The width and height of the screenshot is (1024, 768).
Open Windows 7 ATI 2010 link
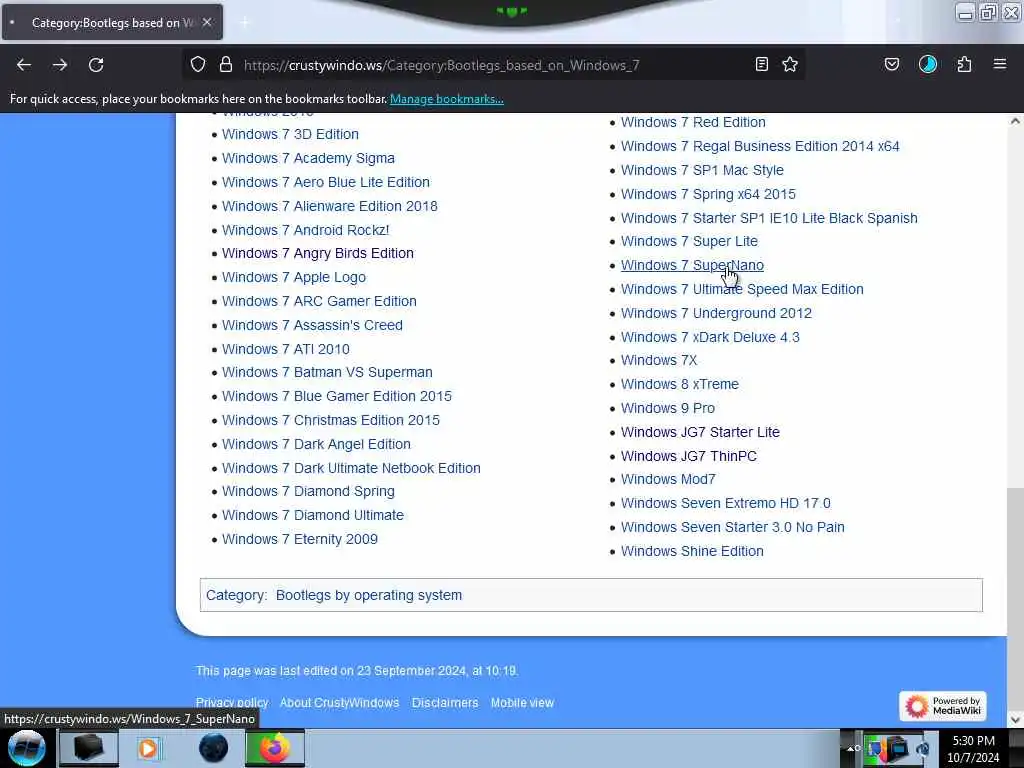[x=286, y=349]
